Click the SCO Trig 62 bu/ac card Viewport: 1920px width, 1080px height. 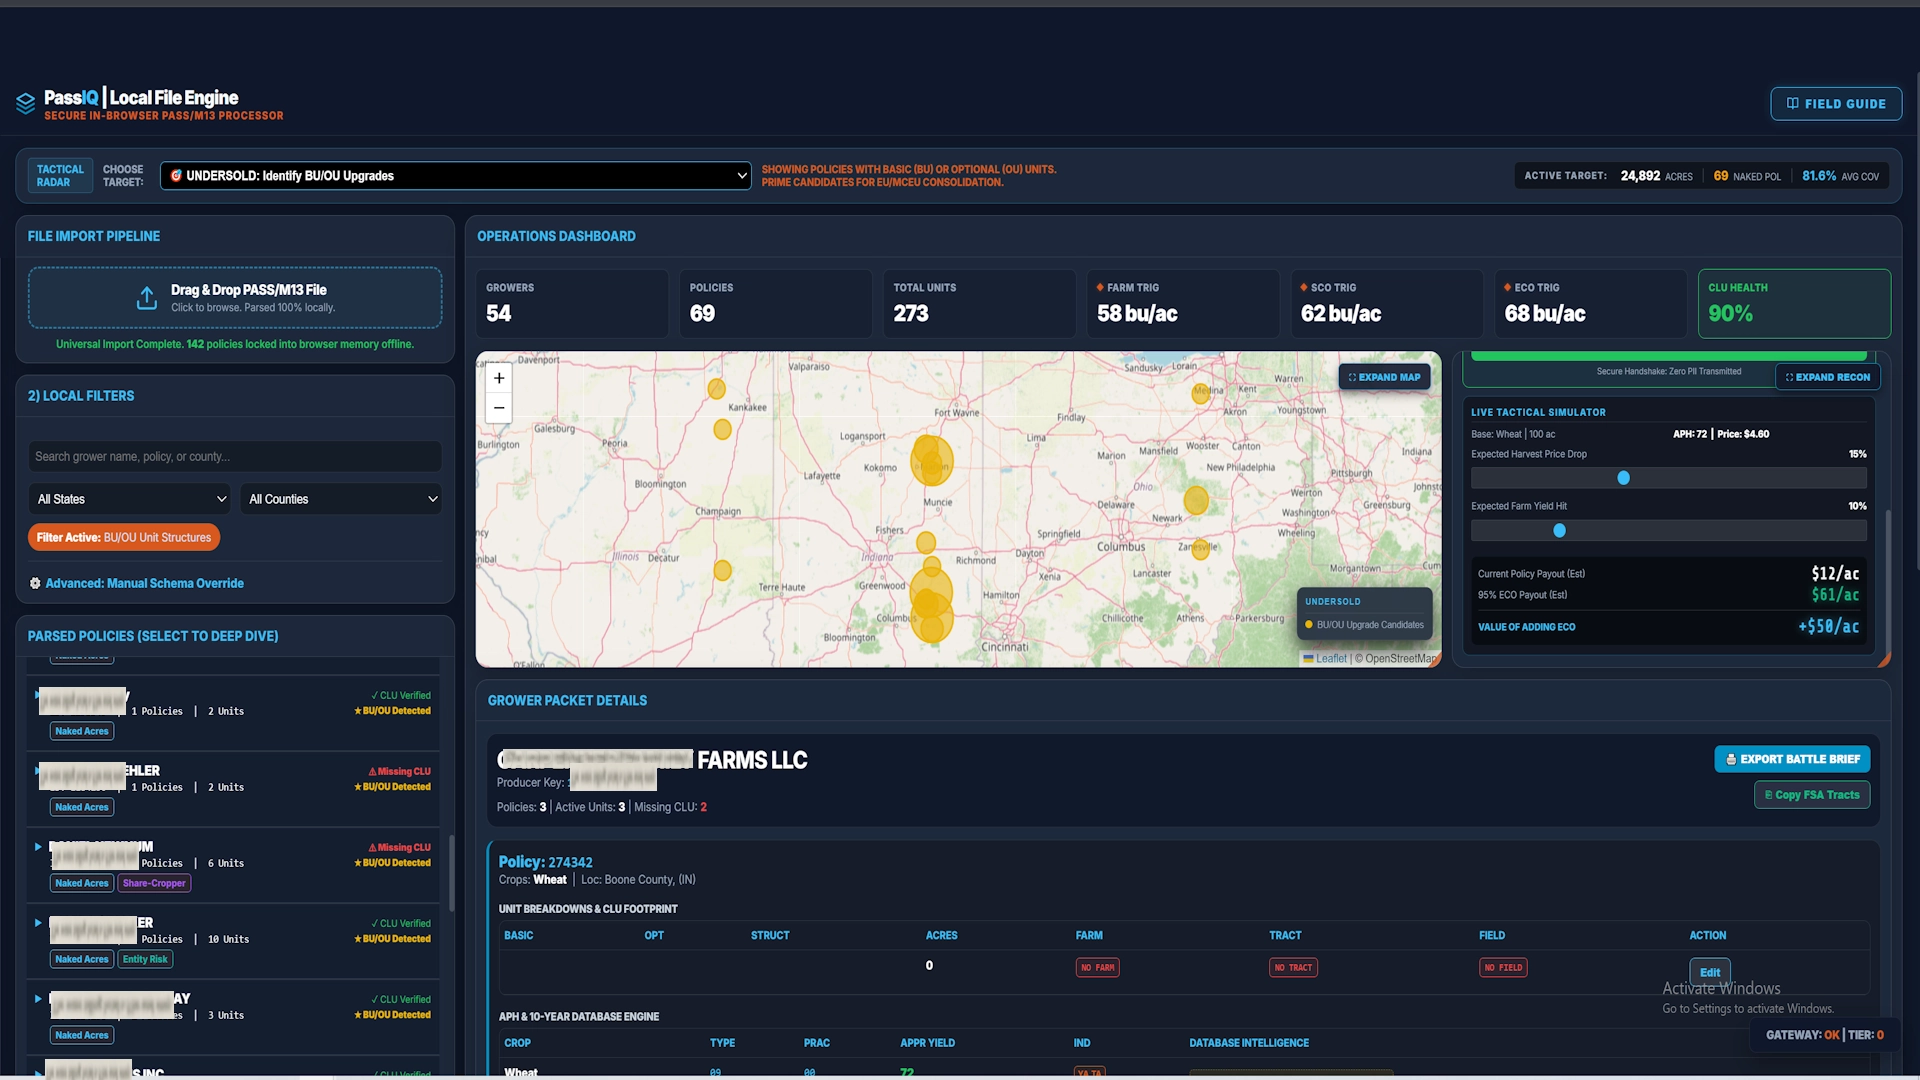[1387, 304]
